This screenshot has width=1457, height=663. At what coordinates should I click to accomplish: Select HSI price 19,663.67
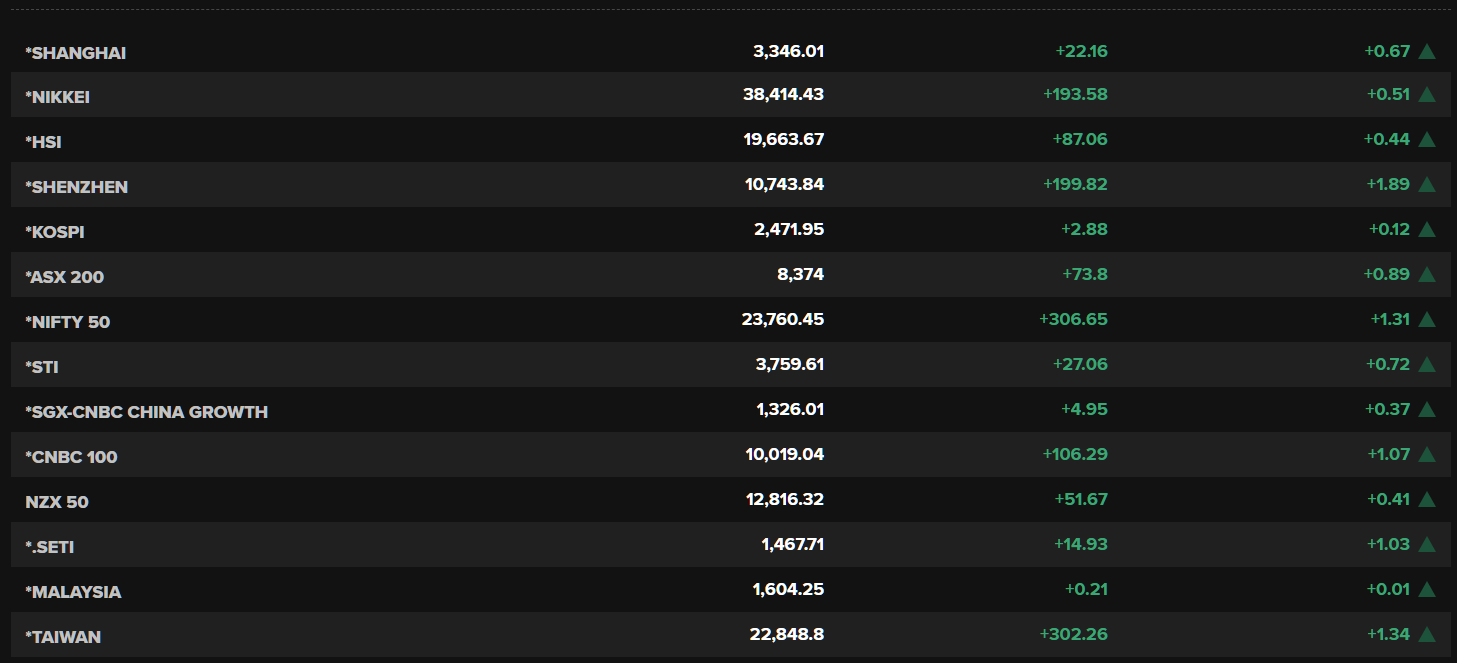coord(784,139)
